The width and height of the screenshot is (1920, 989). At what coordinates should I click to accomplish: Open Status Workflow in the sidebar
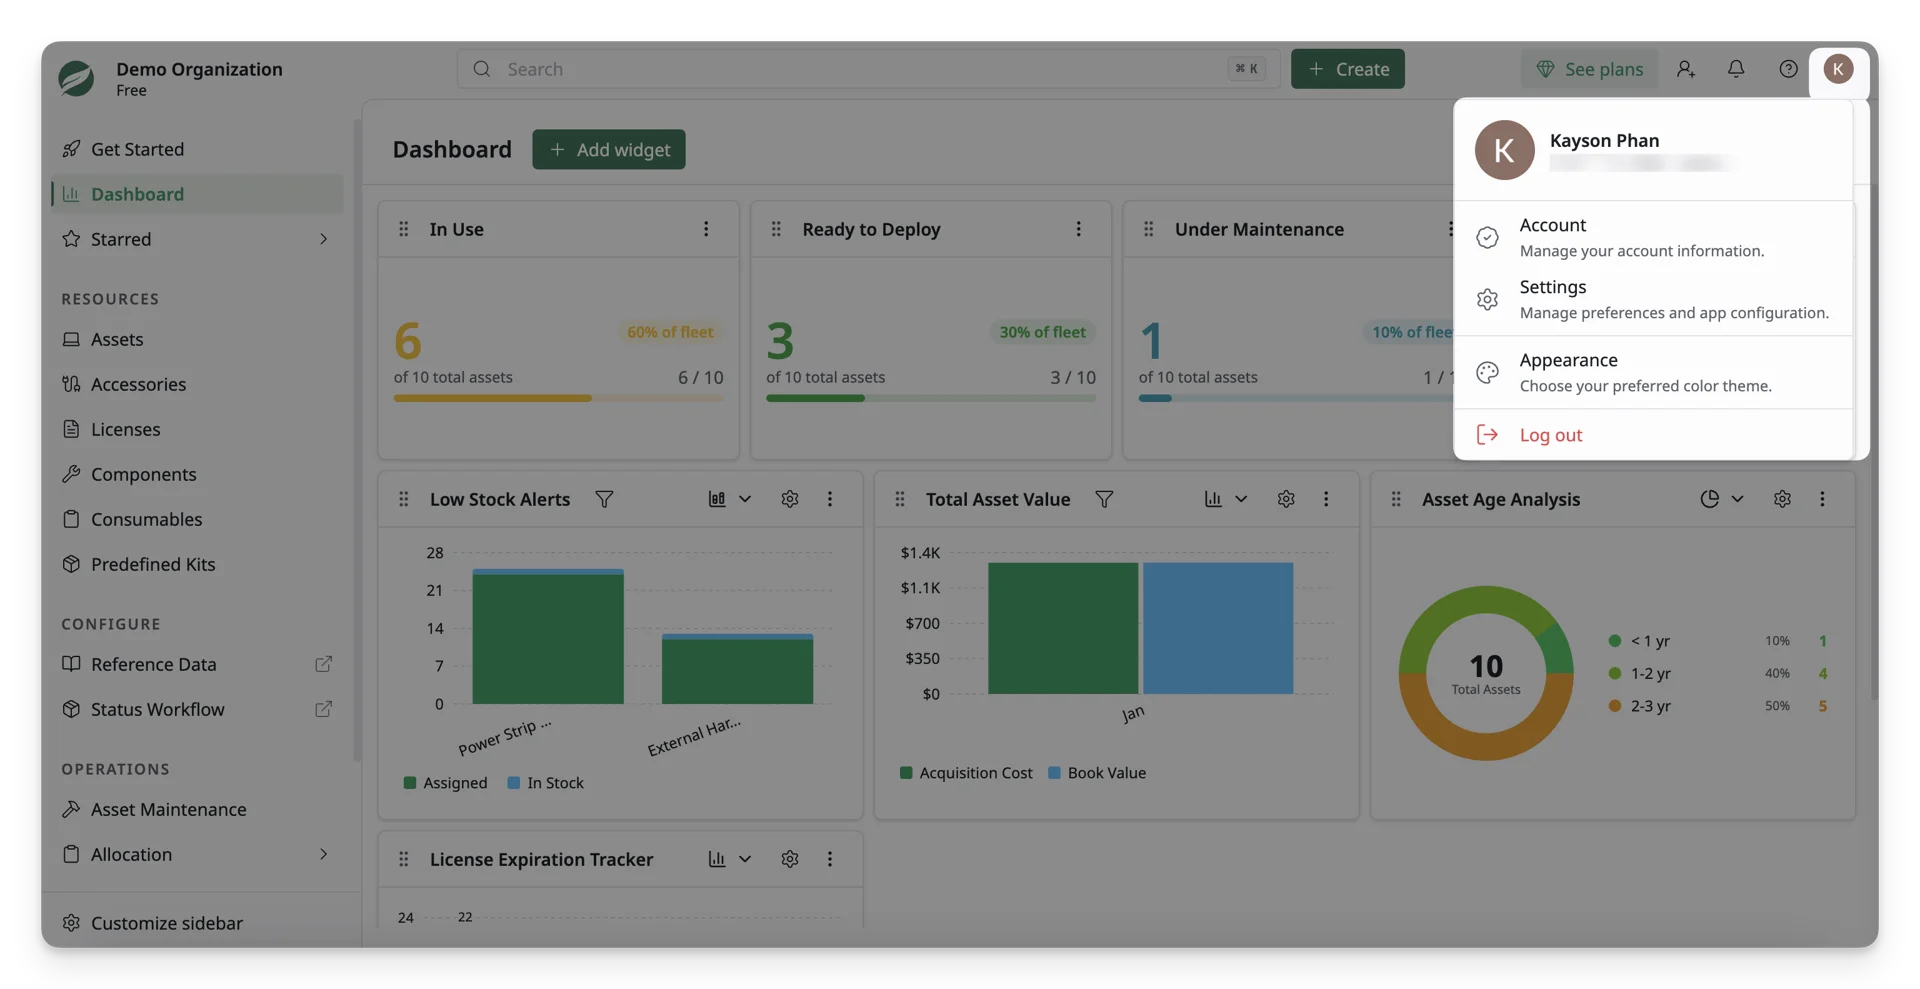point(197,709)
